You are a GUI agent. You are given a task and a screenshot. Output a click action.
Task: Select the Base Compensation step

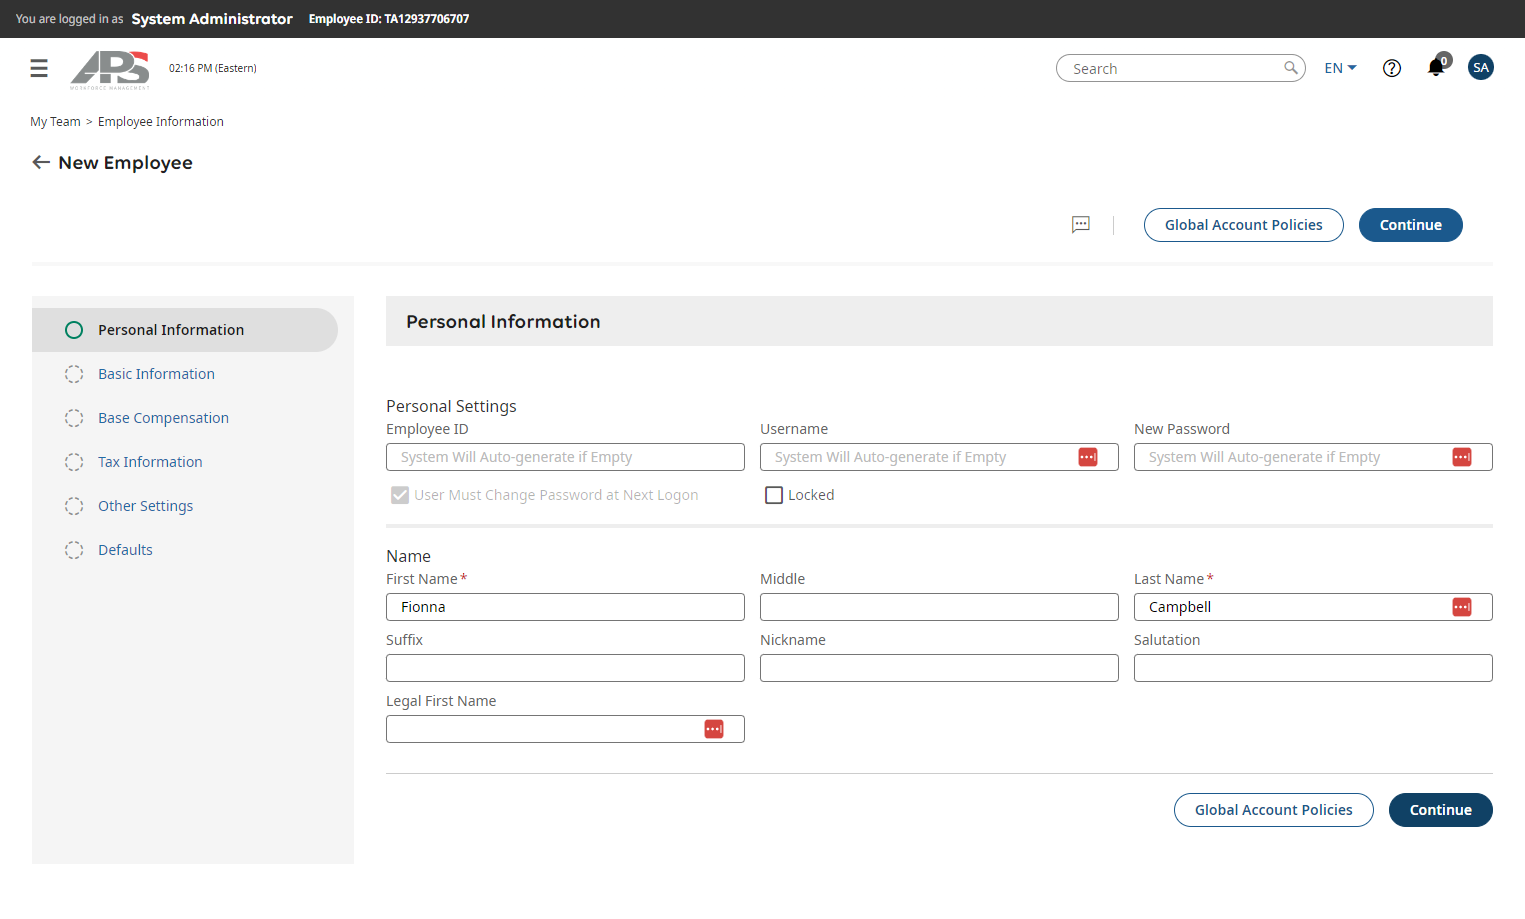163,418
